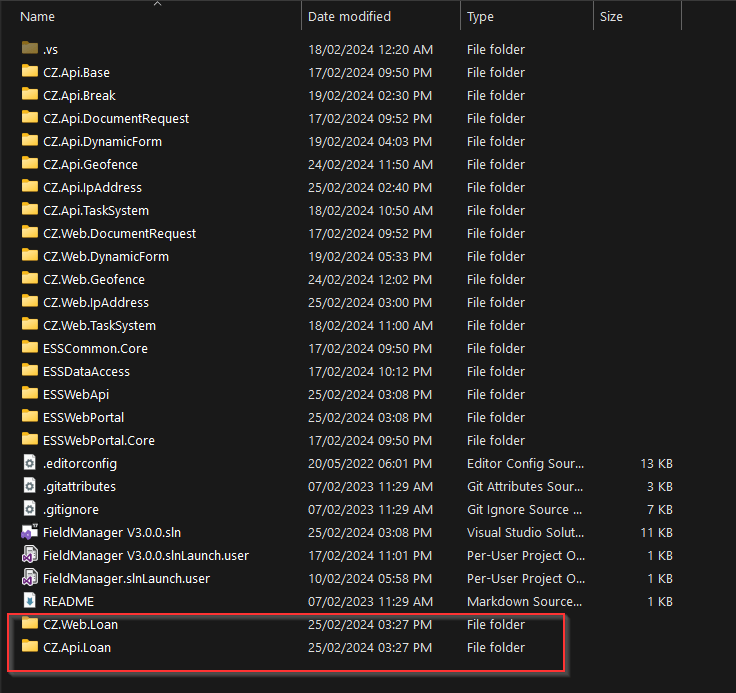
Task: Click the .editorconfig file name
Action: click(x=80, y=463)
